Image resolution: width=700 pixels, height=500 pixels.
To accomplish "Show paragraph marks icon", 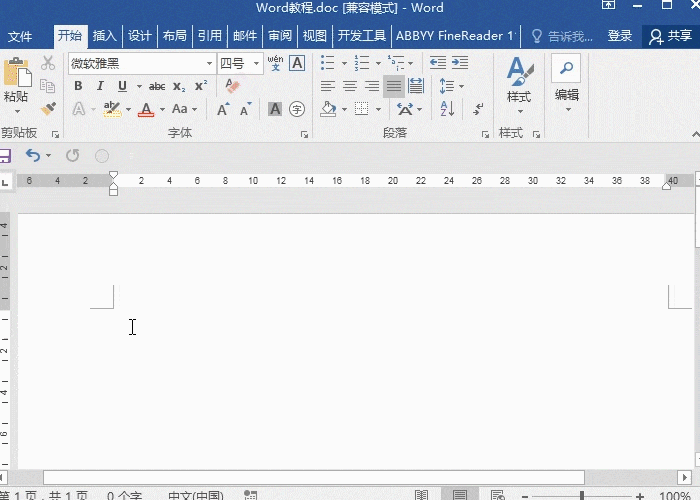I will (479, 108).
